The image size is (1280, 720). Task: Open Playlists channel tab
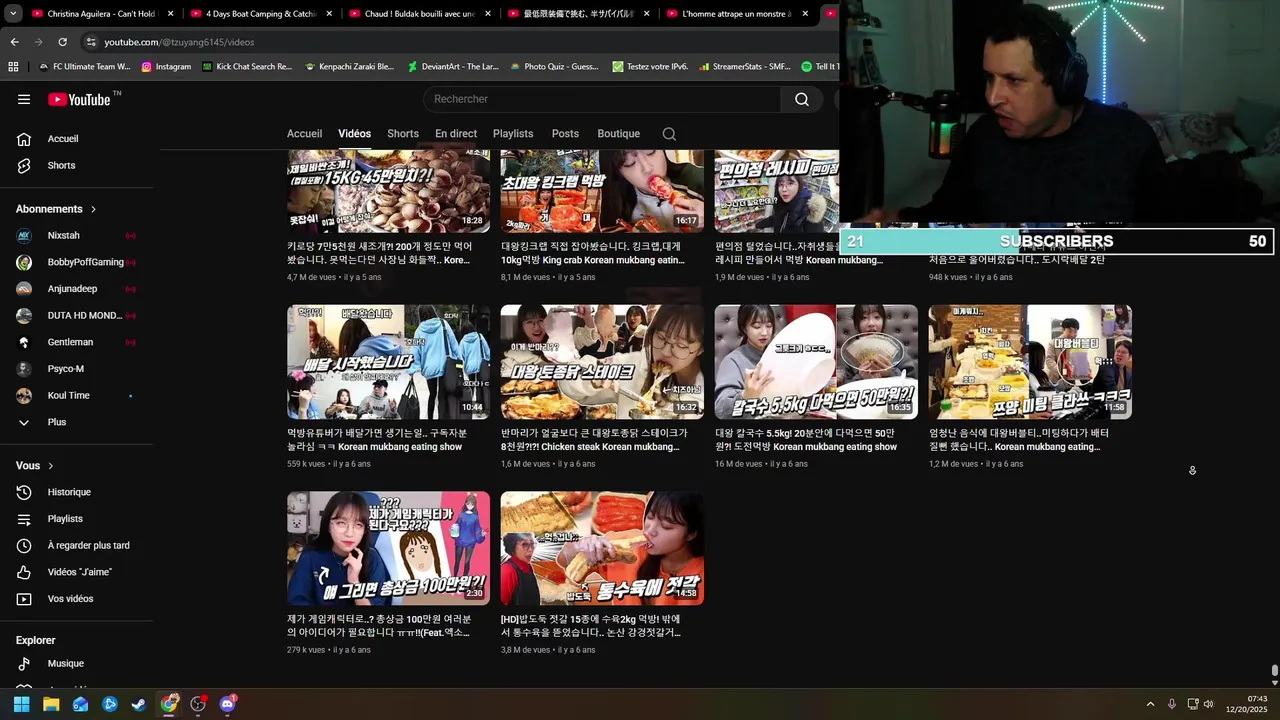[513, 134]
